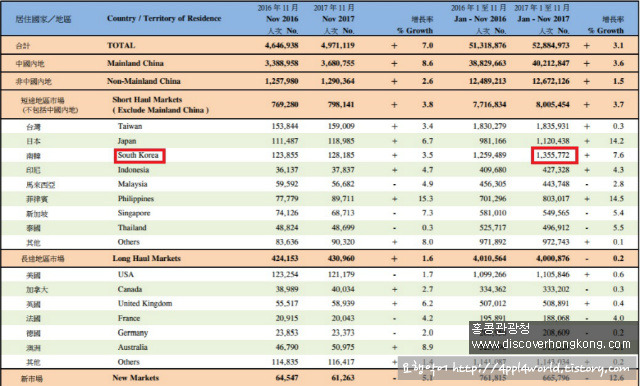Click the value 1,257,980
Image resolution: width=640 pixels, height=386 pixels.
[x=282, y=81]
